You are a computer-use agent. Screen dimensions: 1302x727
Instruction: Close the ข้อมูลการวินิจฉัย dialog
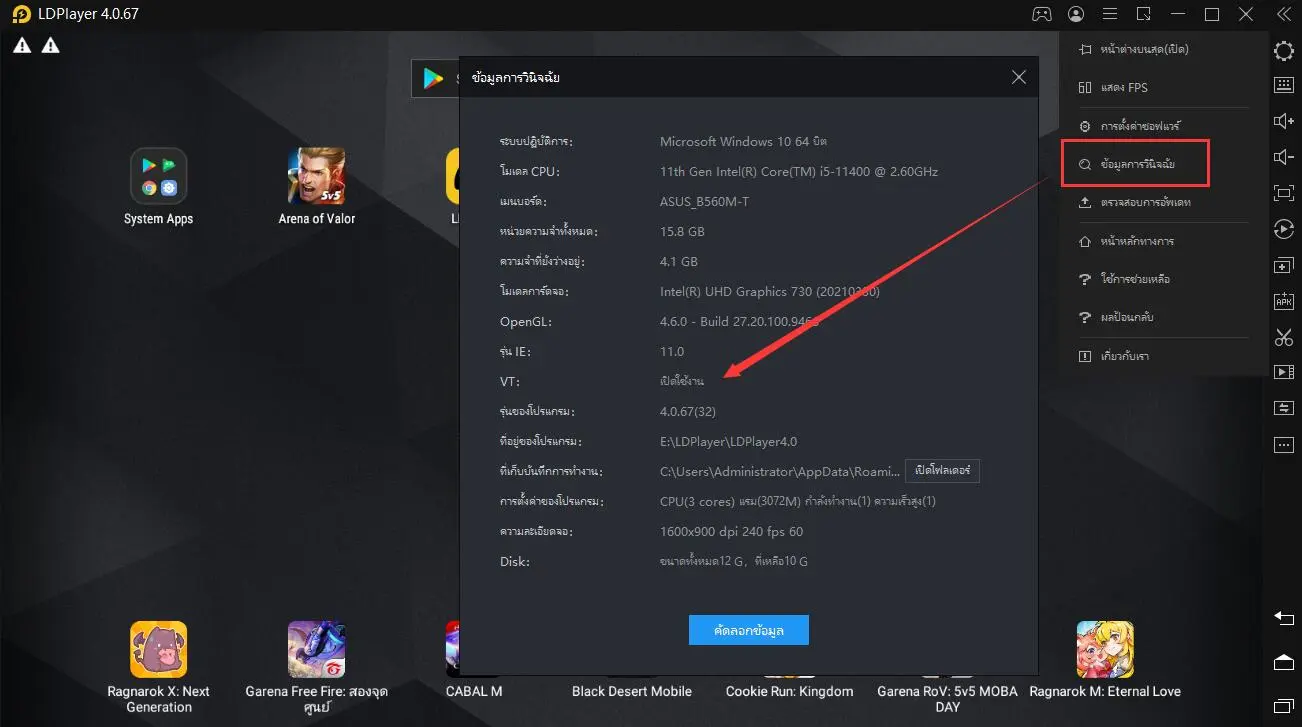[x=1018, y=77]
